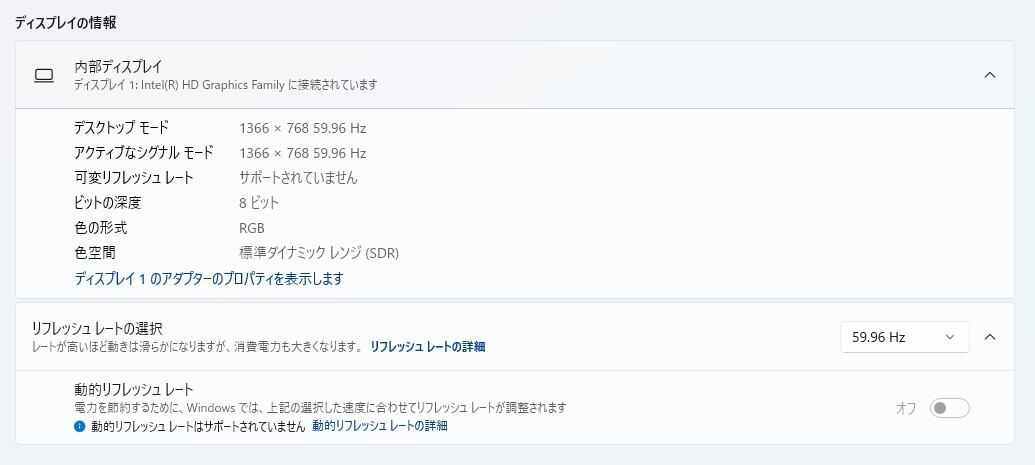The image size is (1035, 465).
Task: Click the 標準ダイナミック レンジ (SDR) value
Action: coord(319,253)
